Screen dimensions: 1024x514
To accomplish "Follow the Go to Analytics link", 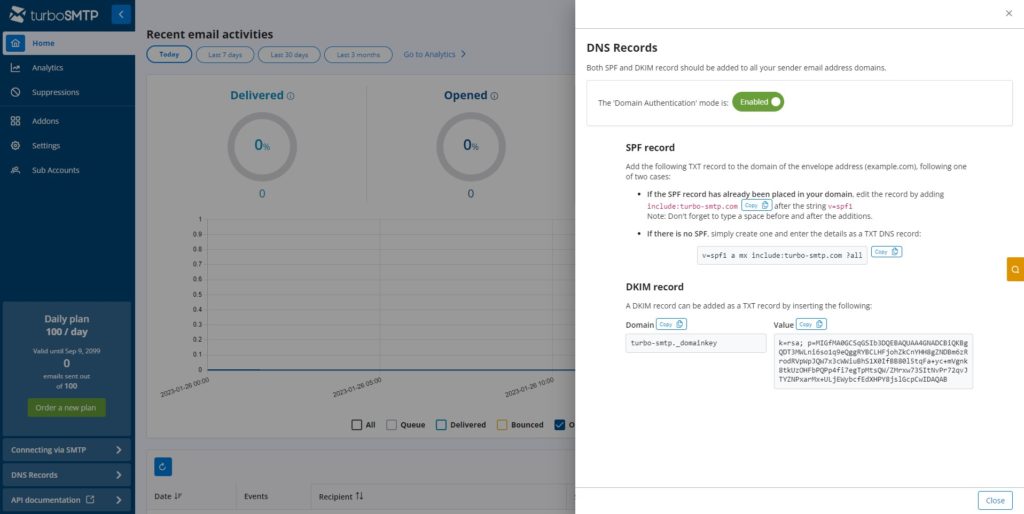I will point(434,54).
